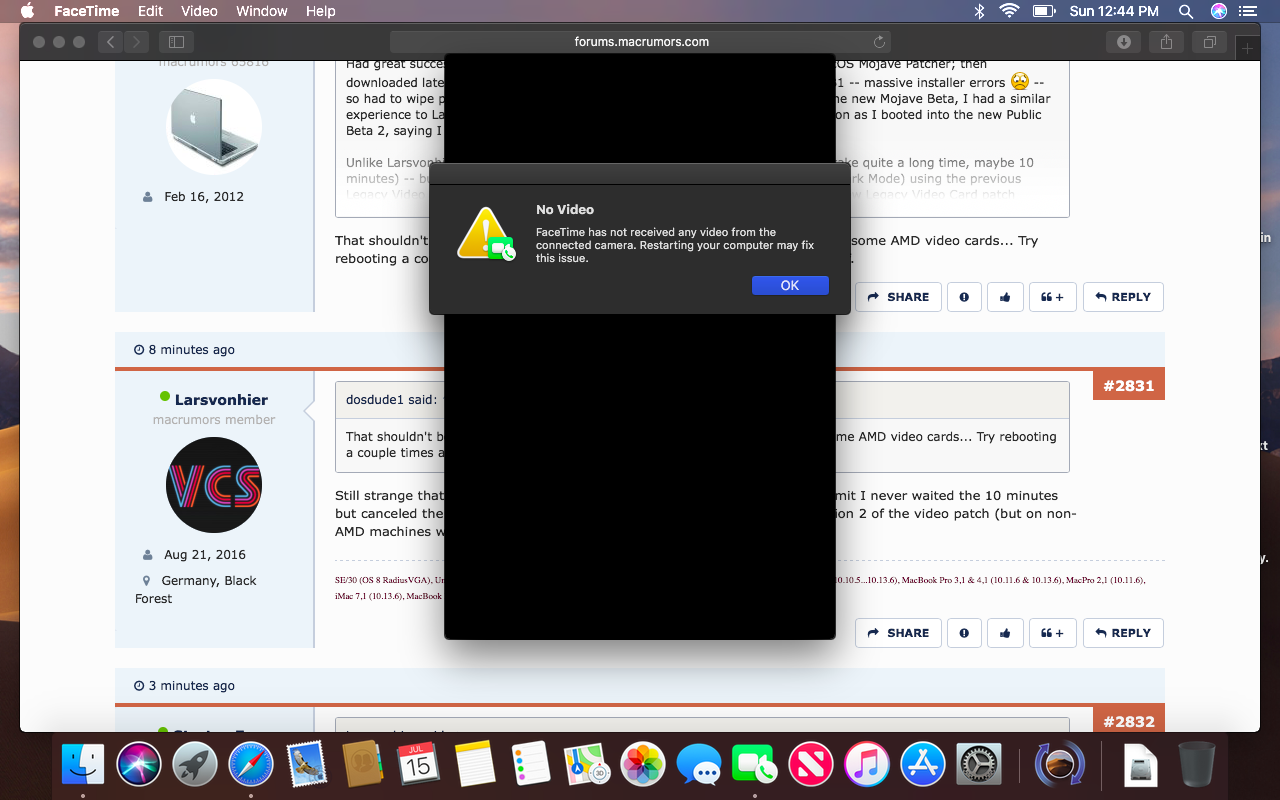This screenshot has height=800, width=1280.
Task: Open Launchpad from the Dock
Action: pos(195,766)
